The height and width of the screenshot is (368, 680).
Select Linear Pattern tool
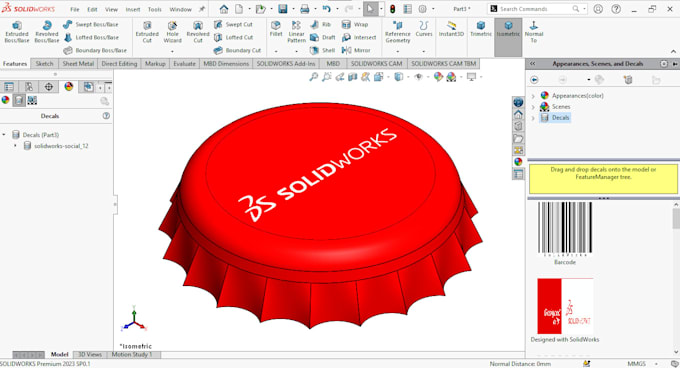pos(296,32)
